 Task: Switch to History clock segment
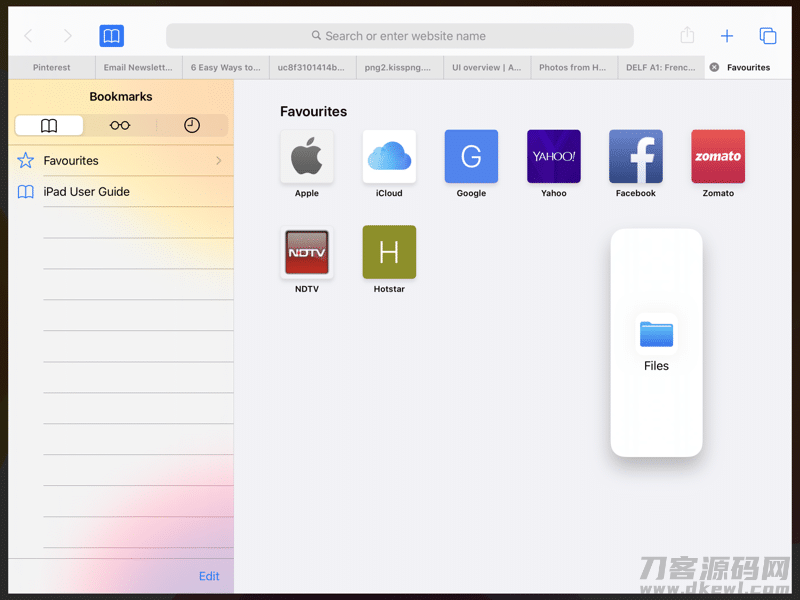pos(192,126)
